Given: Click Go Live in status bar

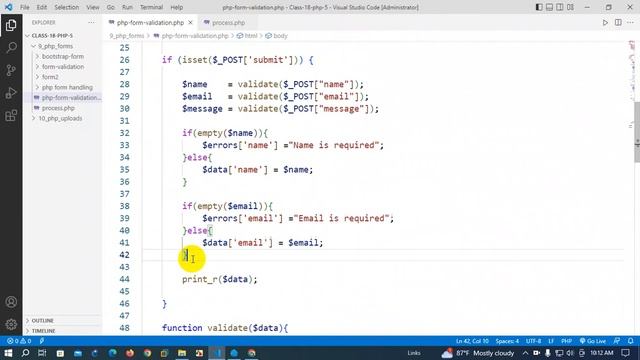Looking at the screenshot, I should tap(593, 341).
